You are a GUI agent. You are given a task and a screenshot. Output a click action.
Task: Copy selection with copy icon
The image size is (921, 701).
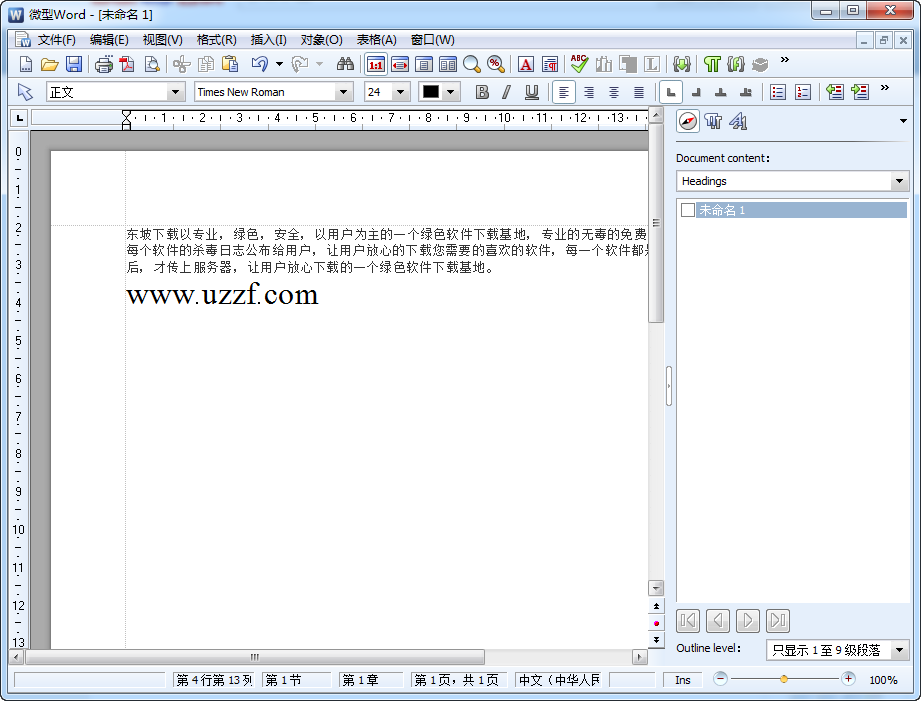point(206,64)
